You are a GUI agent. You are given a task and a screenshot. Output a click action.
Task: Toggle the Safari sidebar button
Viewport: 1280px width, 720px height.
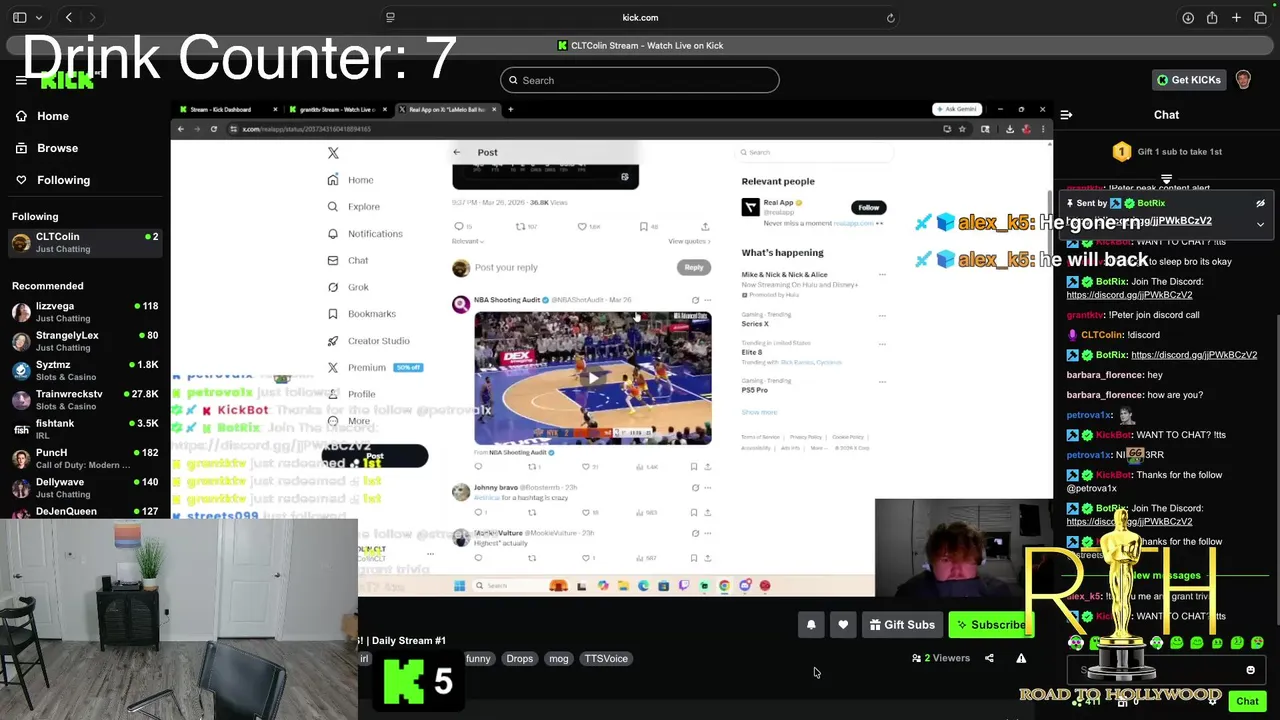[x=19, y=17]
